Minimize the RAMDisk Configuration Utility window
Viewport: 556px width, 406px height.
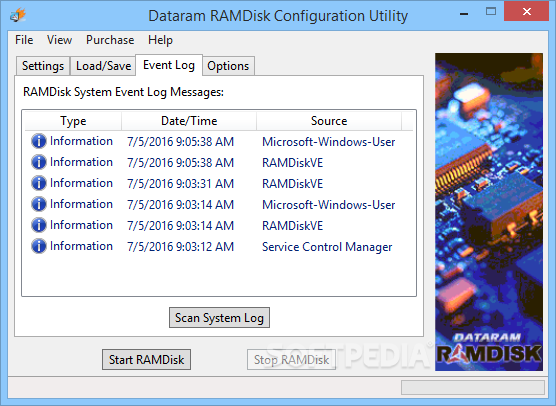(464, 13)
